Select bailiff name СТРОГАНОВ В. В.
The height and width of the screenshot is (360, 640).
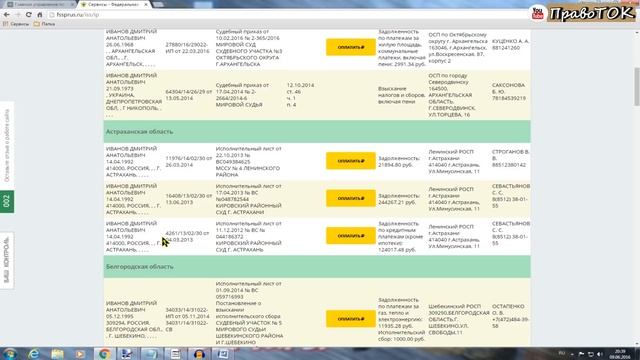coord(511,155)
